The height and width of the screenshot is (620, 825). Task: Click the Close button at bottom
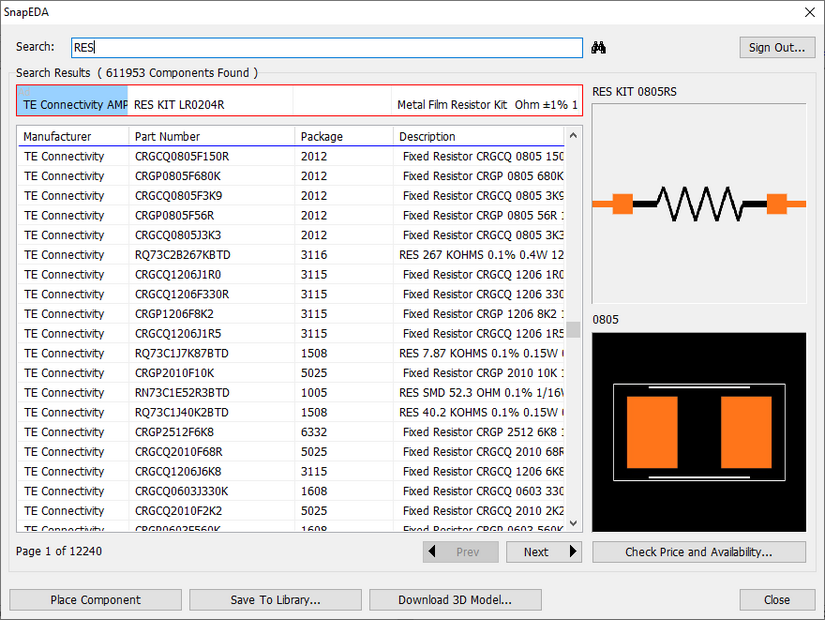coord(777,599)
